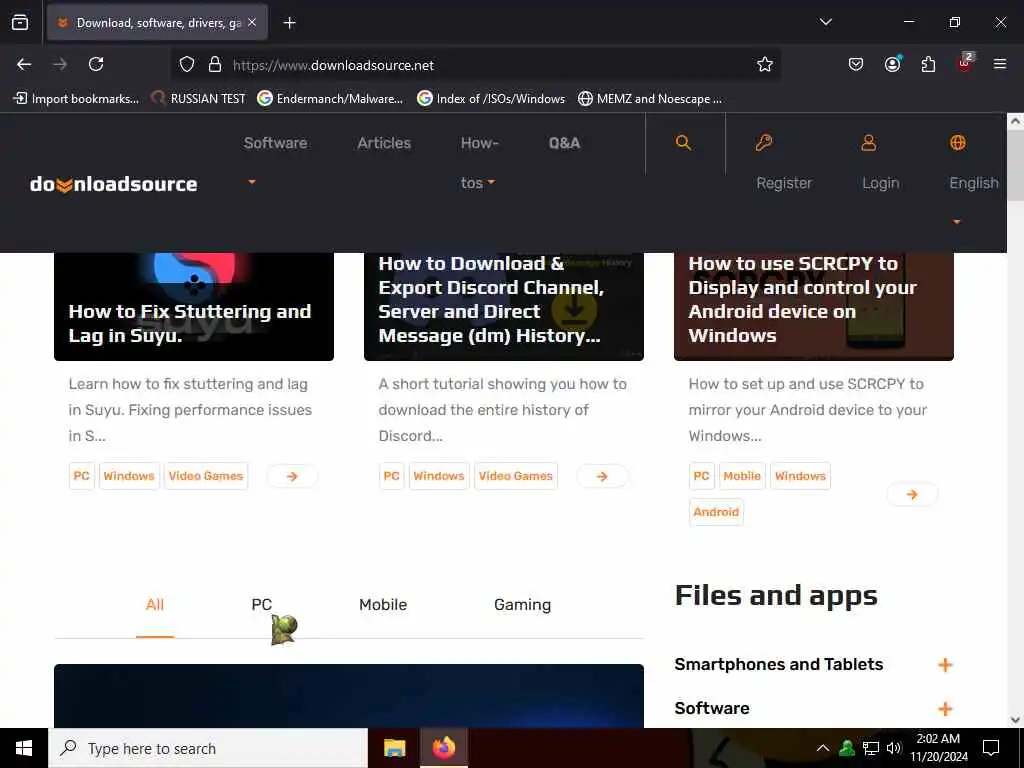This screenshot has height=768, width=1024.
Task: Open Firefox account icon
Action: click(892, 64)
